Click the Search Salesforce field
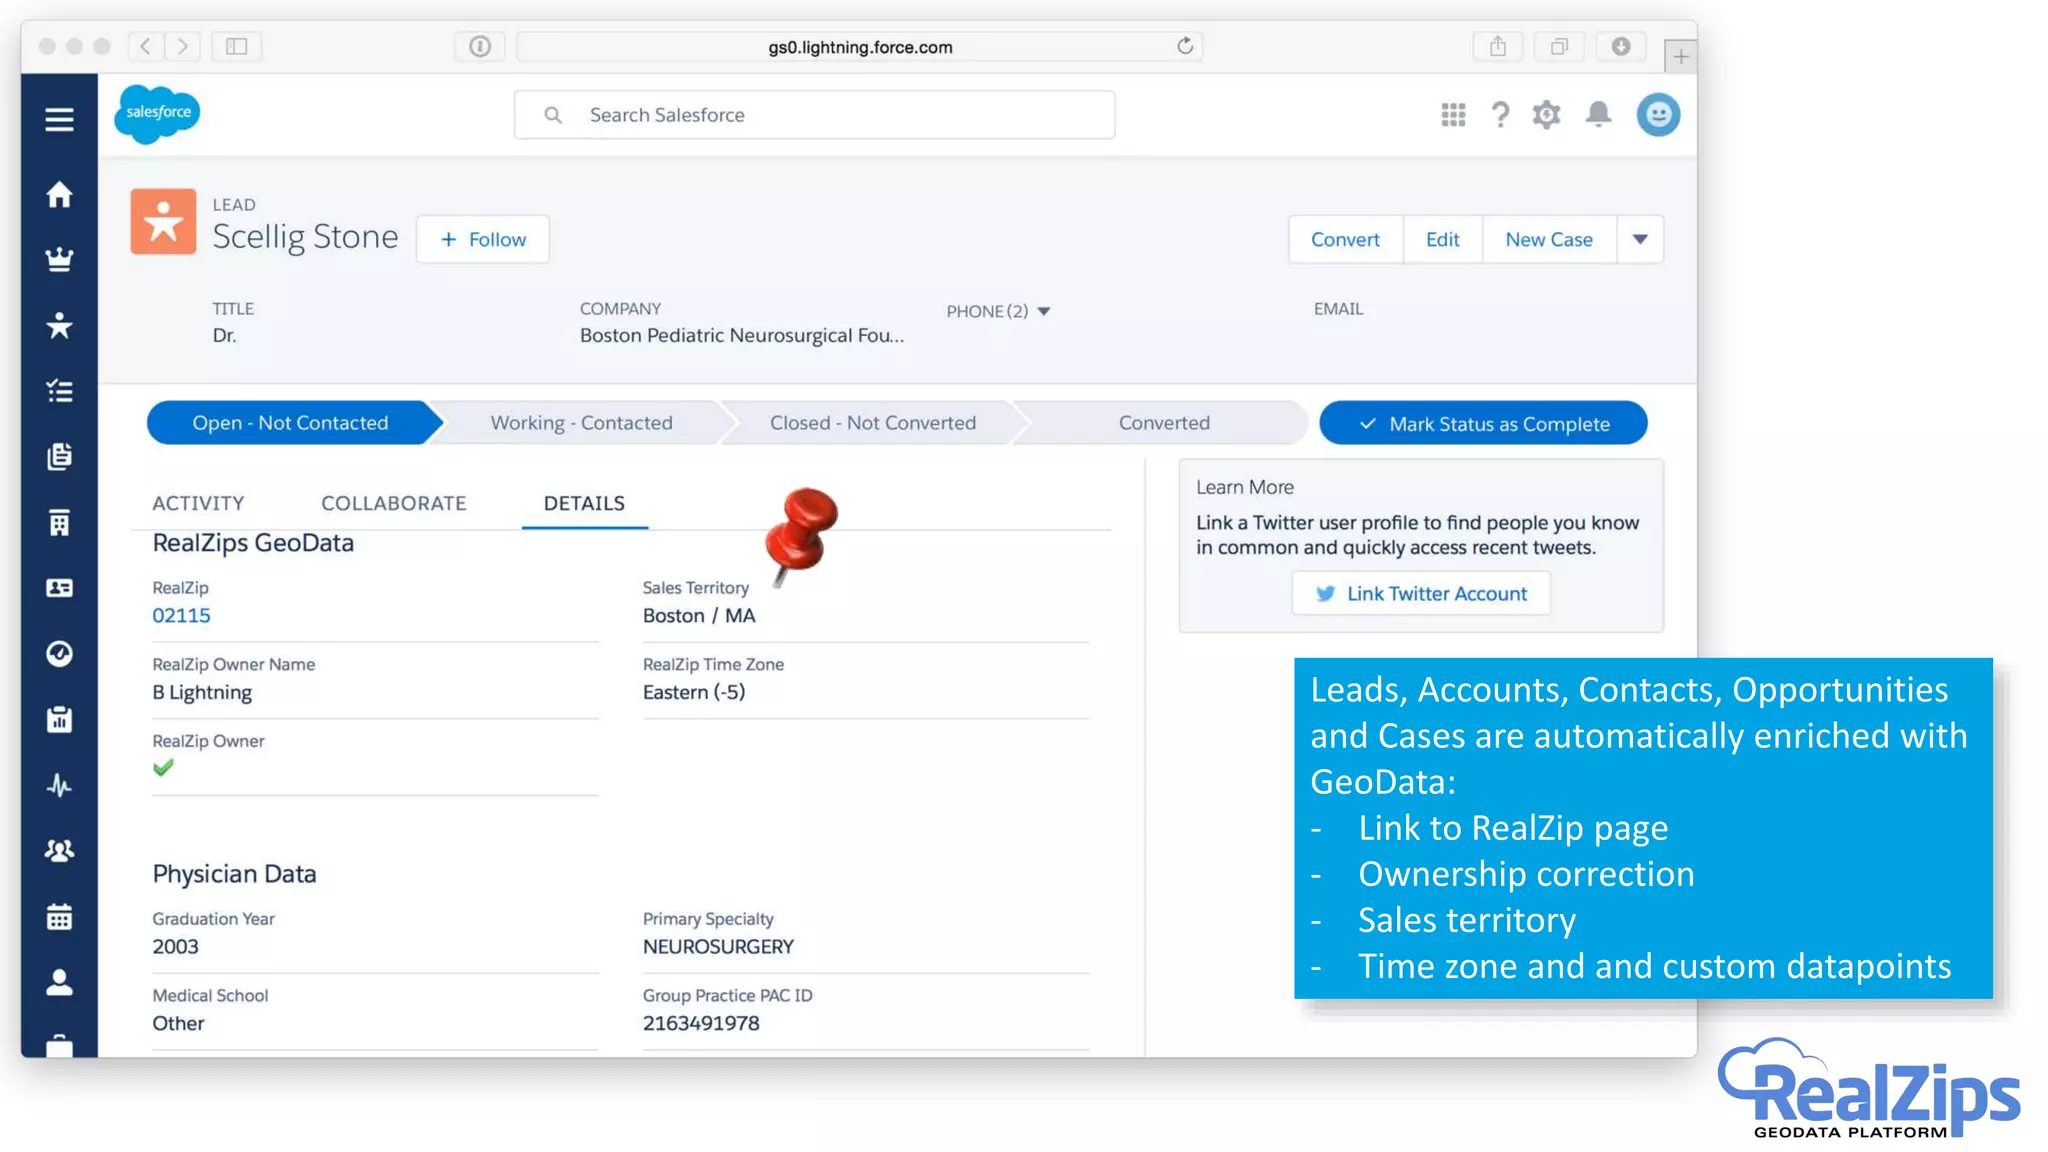 point(814,115)
